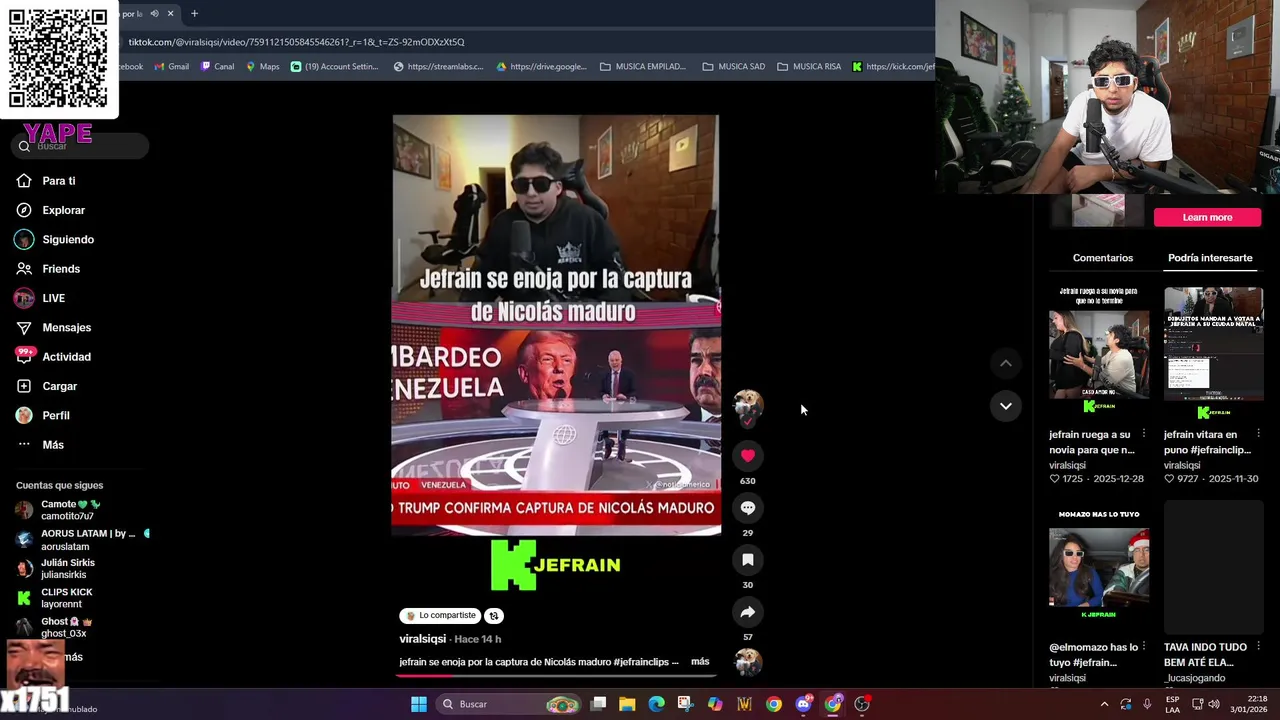Click the Learn more button
This screenshot has height=720, width=1280.
pyautogui.click(x=1207, y=217)
